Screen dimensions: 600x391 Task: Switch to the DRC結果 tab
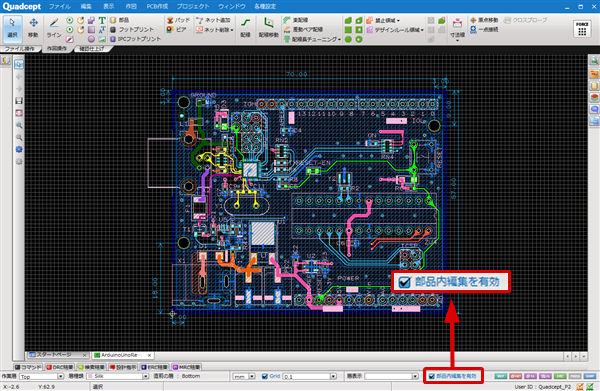click(60, 367)
